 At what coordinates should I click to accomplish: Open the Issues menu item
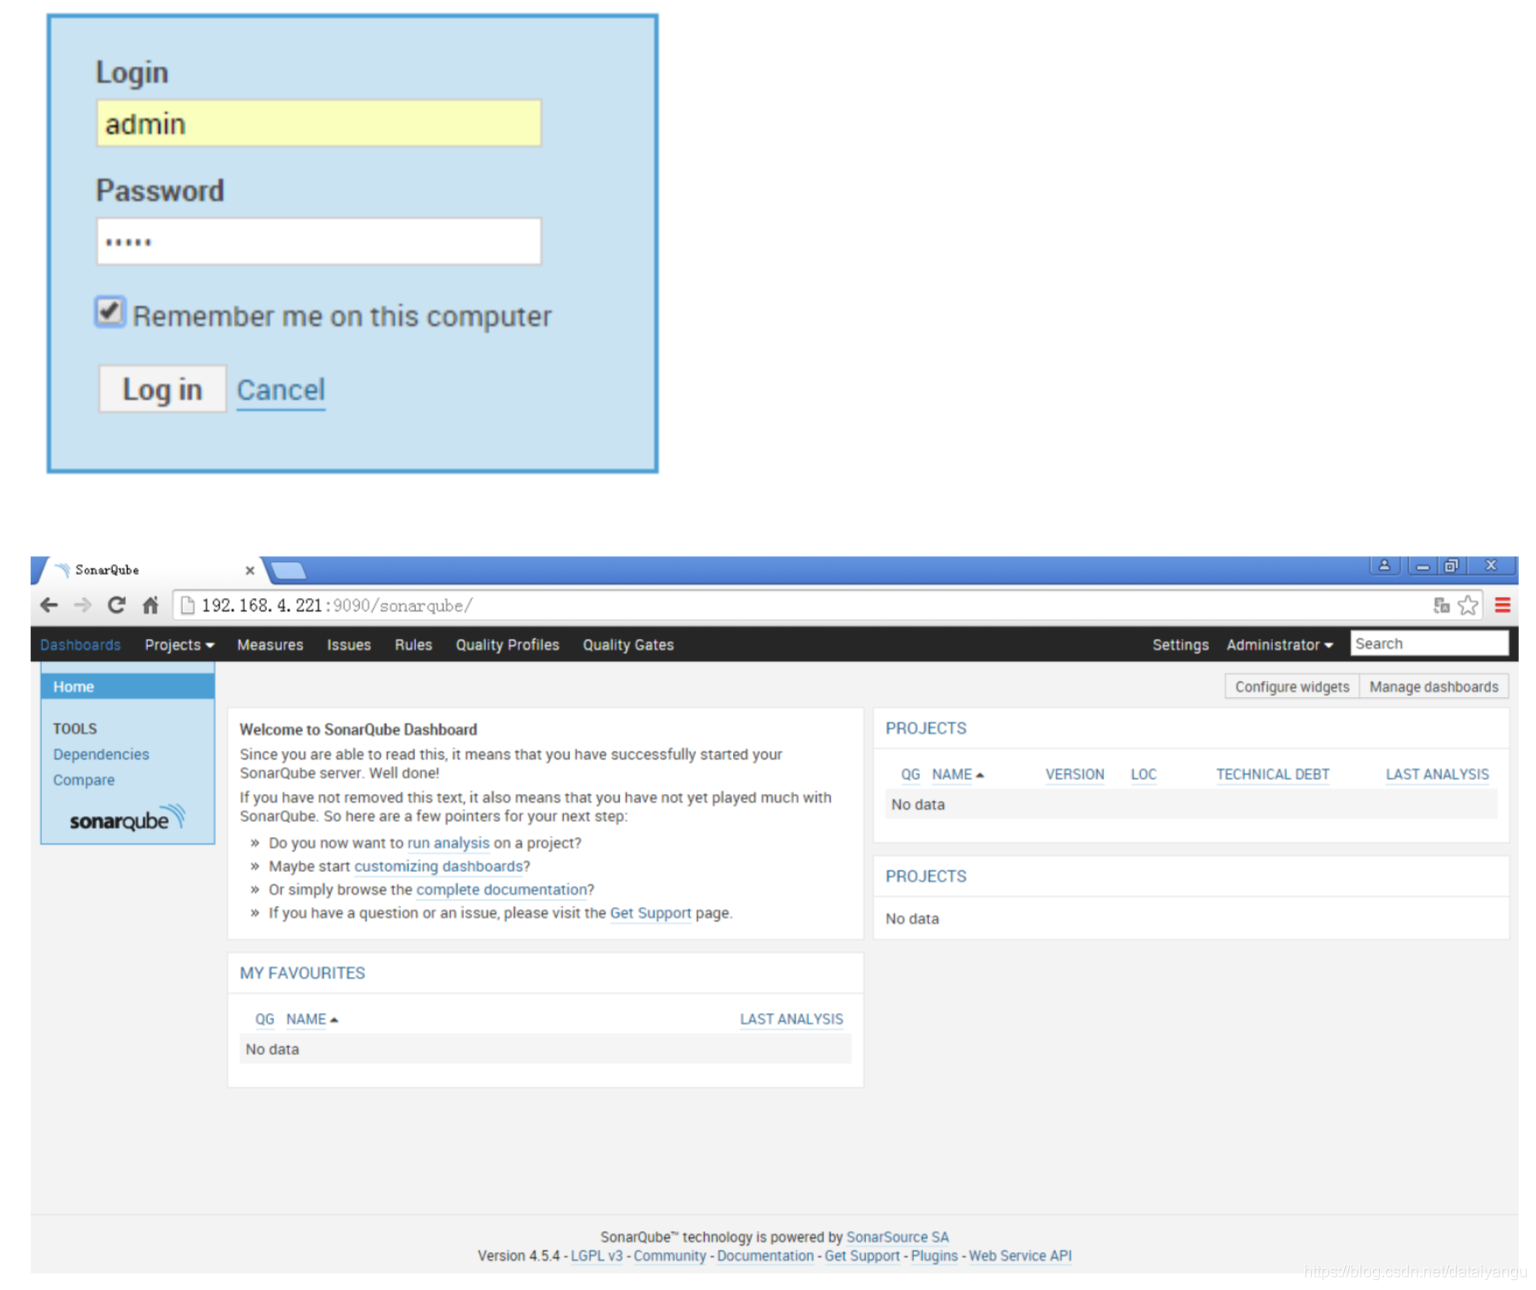click(349, 645)
